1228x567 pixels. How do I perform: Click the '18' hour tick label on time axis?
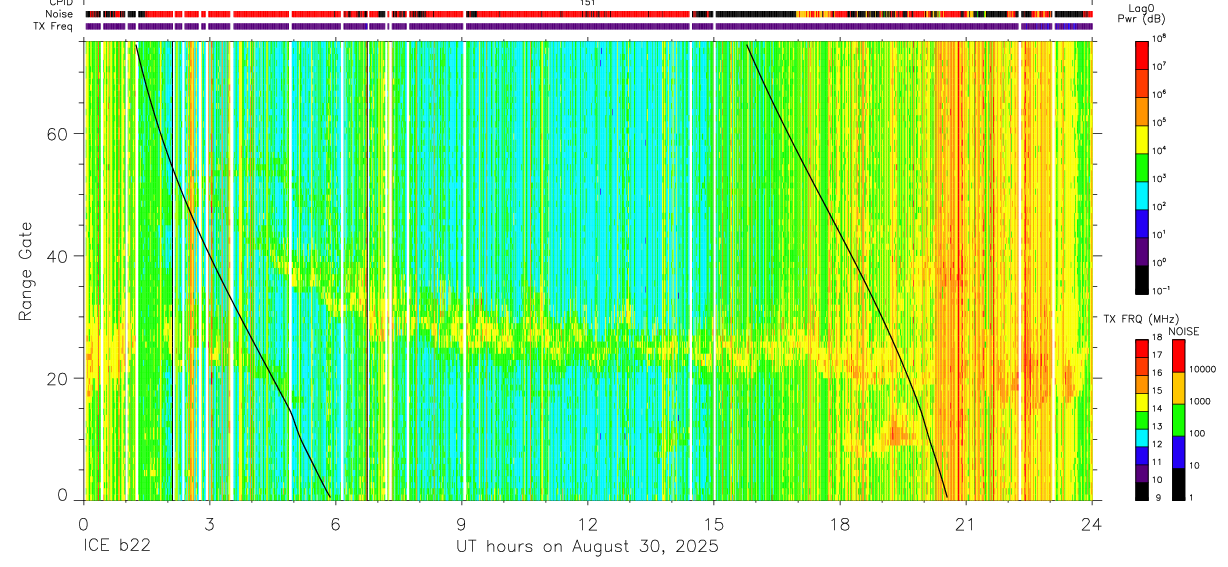point(840,524)
